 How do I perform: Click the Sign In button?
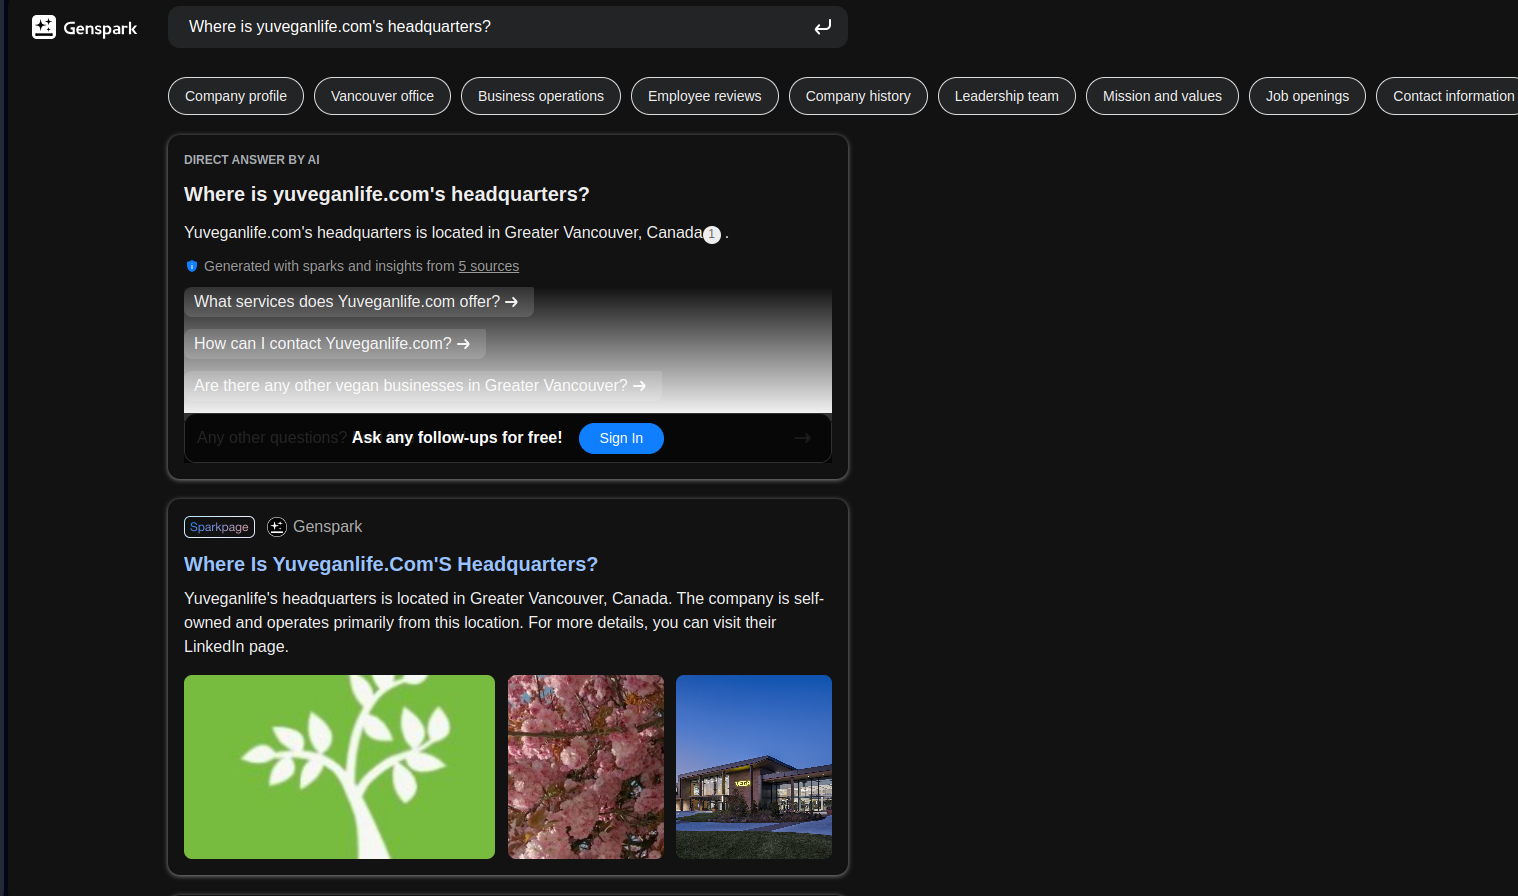[621, 438]
